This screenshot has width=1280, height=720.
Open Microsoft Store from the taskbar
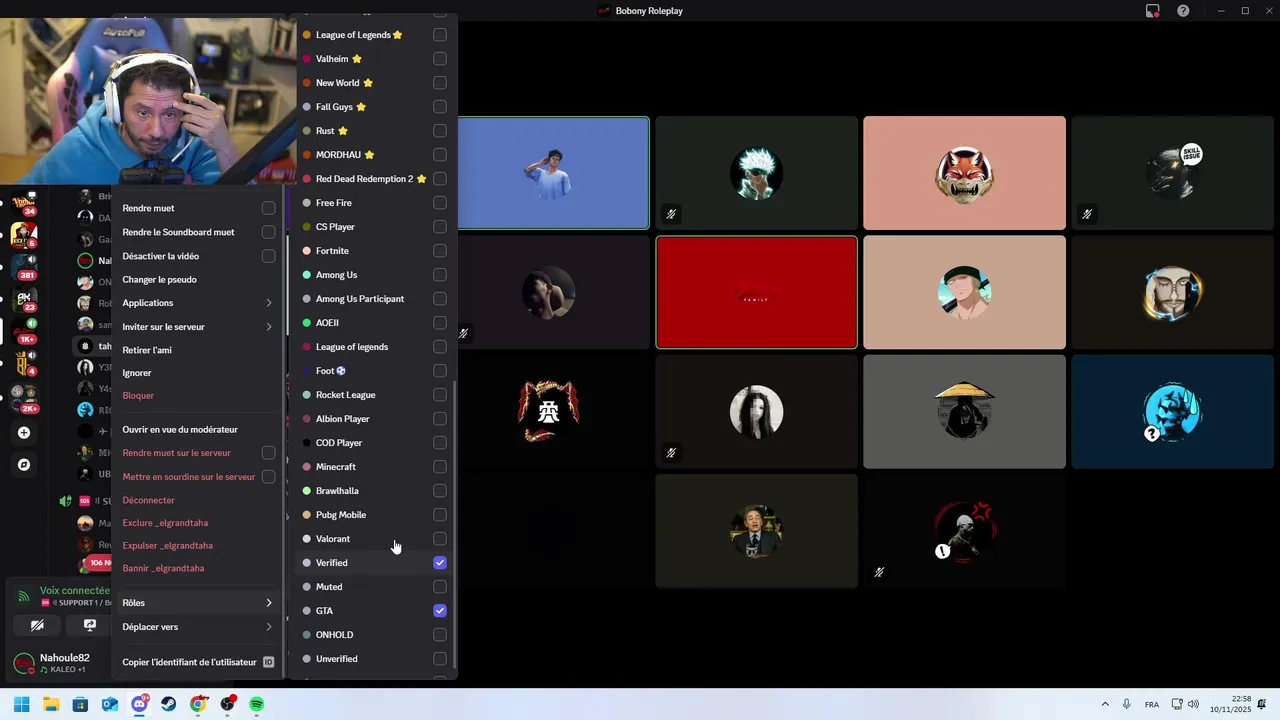(80, 705)
